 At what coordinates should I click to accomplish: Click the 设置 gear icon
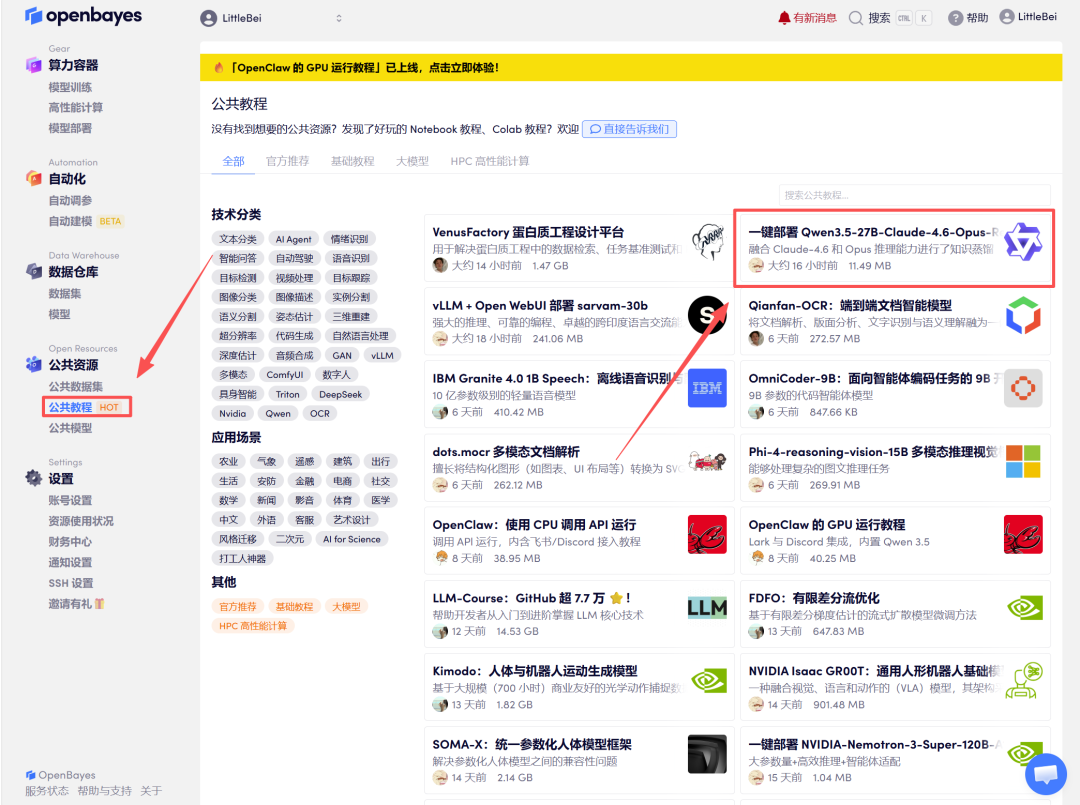34,478
